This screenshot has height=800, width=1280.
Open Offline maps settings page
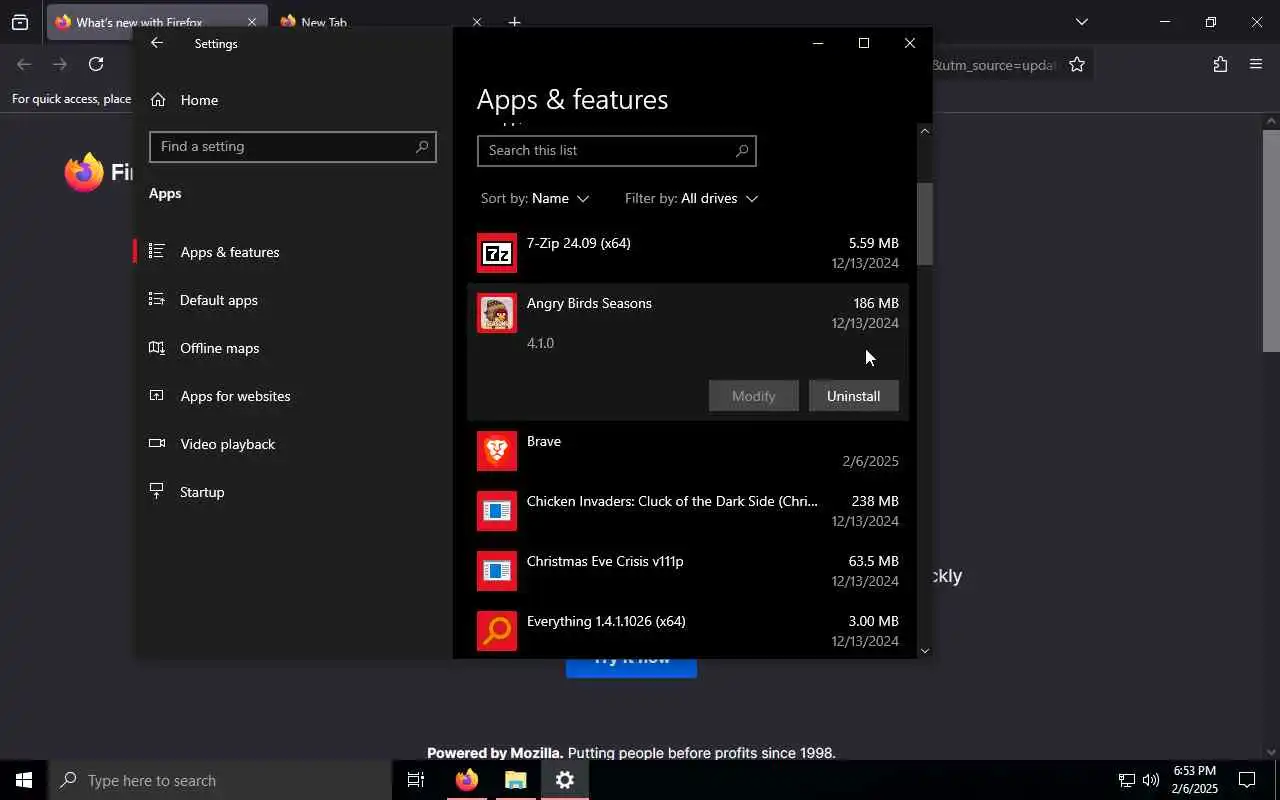click(x=293, y=348)
